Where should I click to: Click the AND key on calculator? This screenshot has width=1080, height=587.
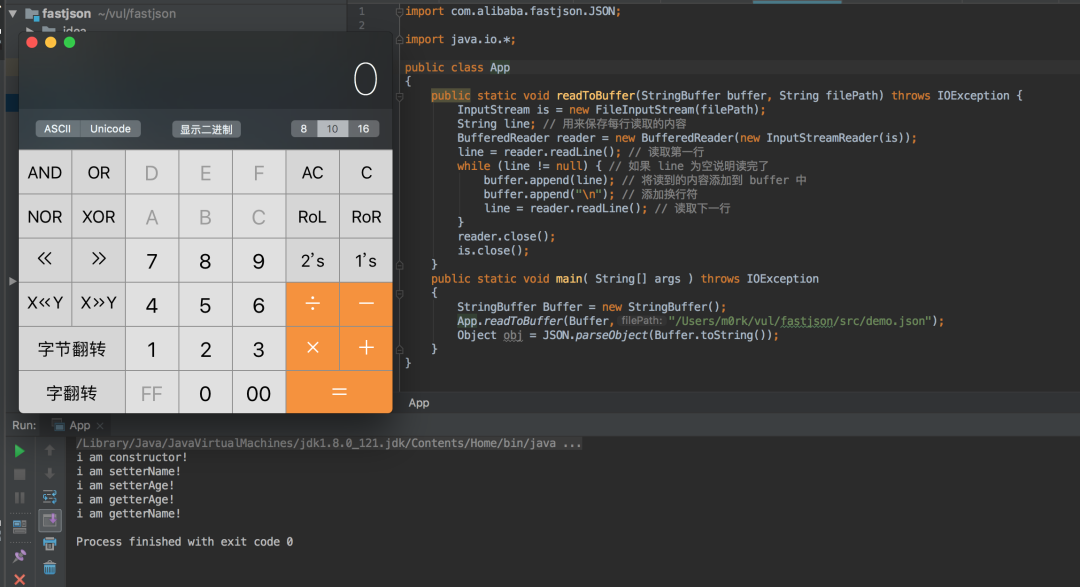click(45, 172)
